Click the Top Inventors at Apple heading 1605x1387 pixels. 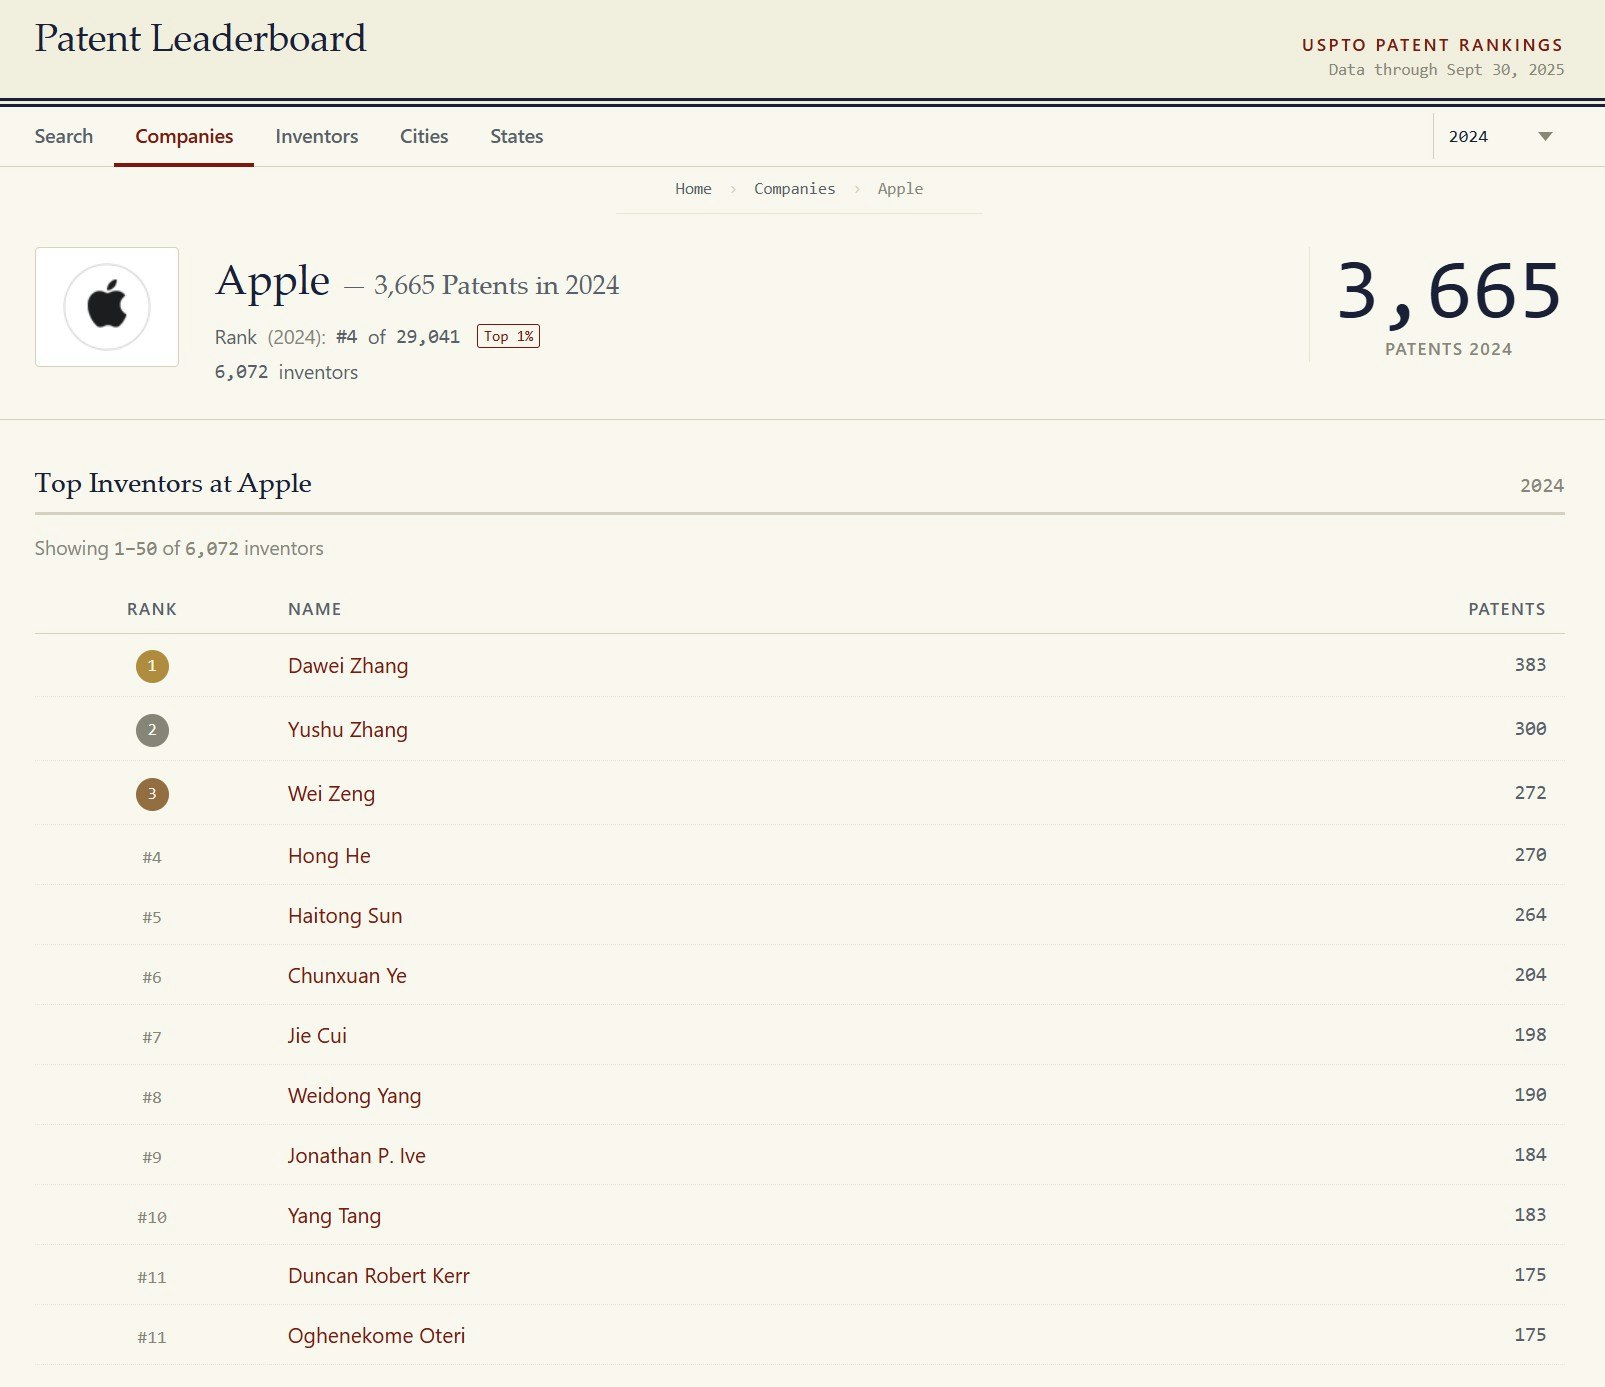tap(173, 484)
